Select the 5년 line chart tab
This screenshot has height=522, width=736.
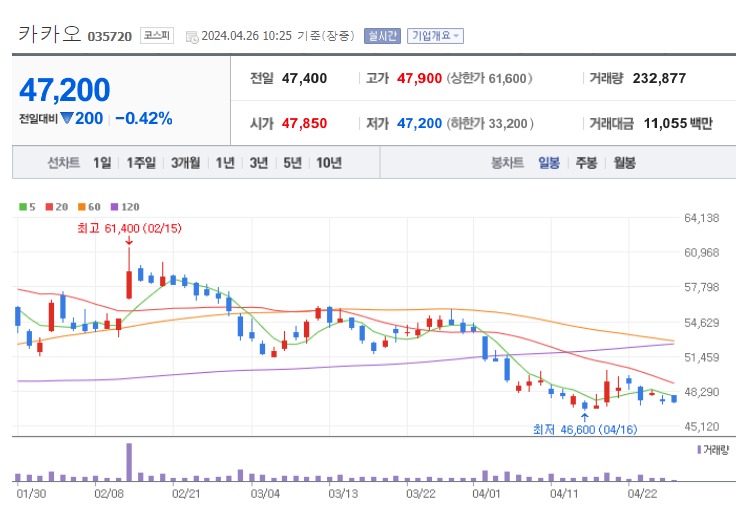(292, 163)
